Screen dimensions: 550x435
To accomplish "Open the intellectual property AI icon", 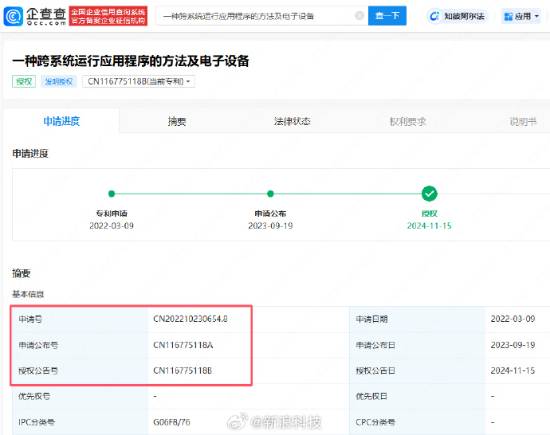I will click(434, 16).
